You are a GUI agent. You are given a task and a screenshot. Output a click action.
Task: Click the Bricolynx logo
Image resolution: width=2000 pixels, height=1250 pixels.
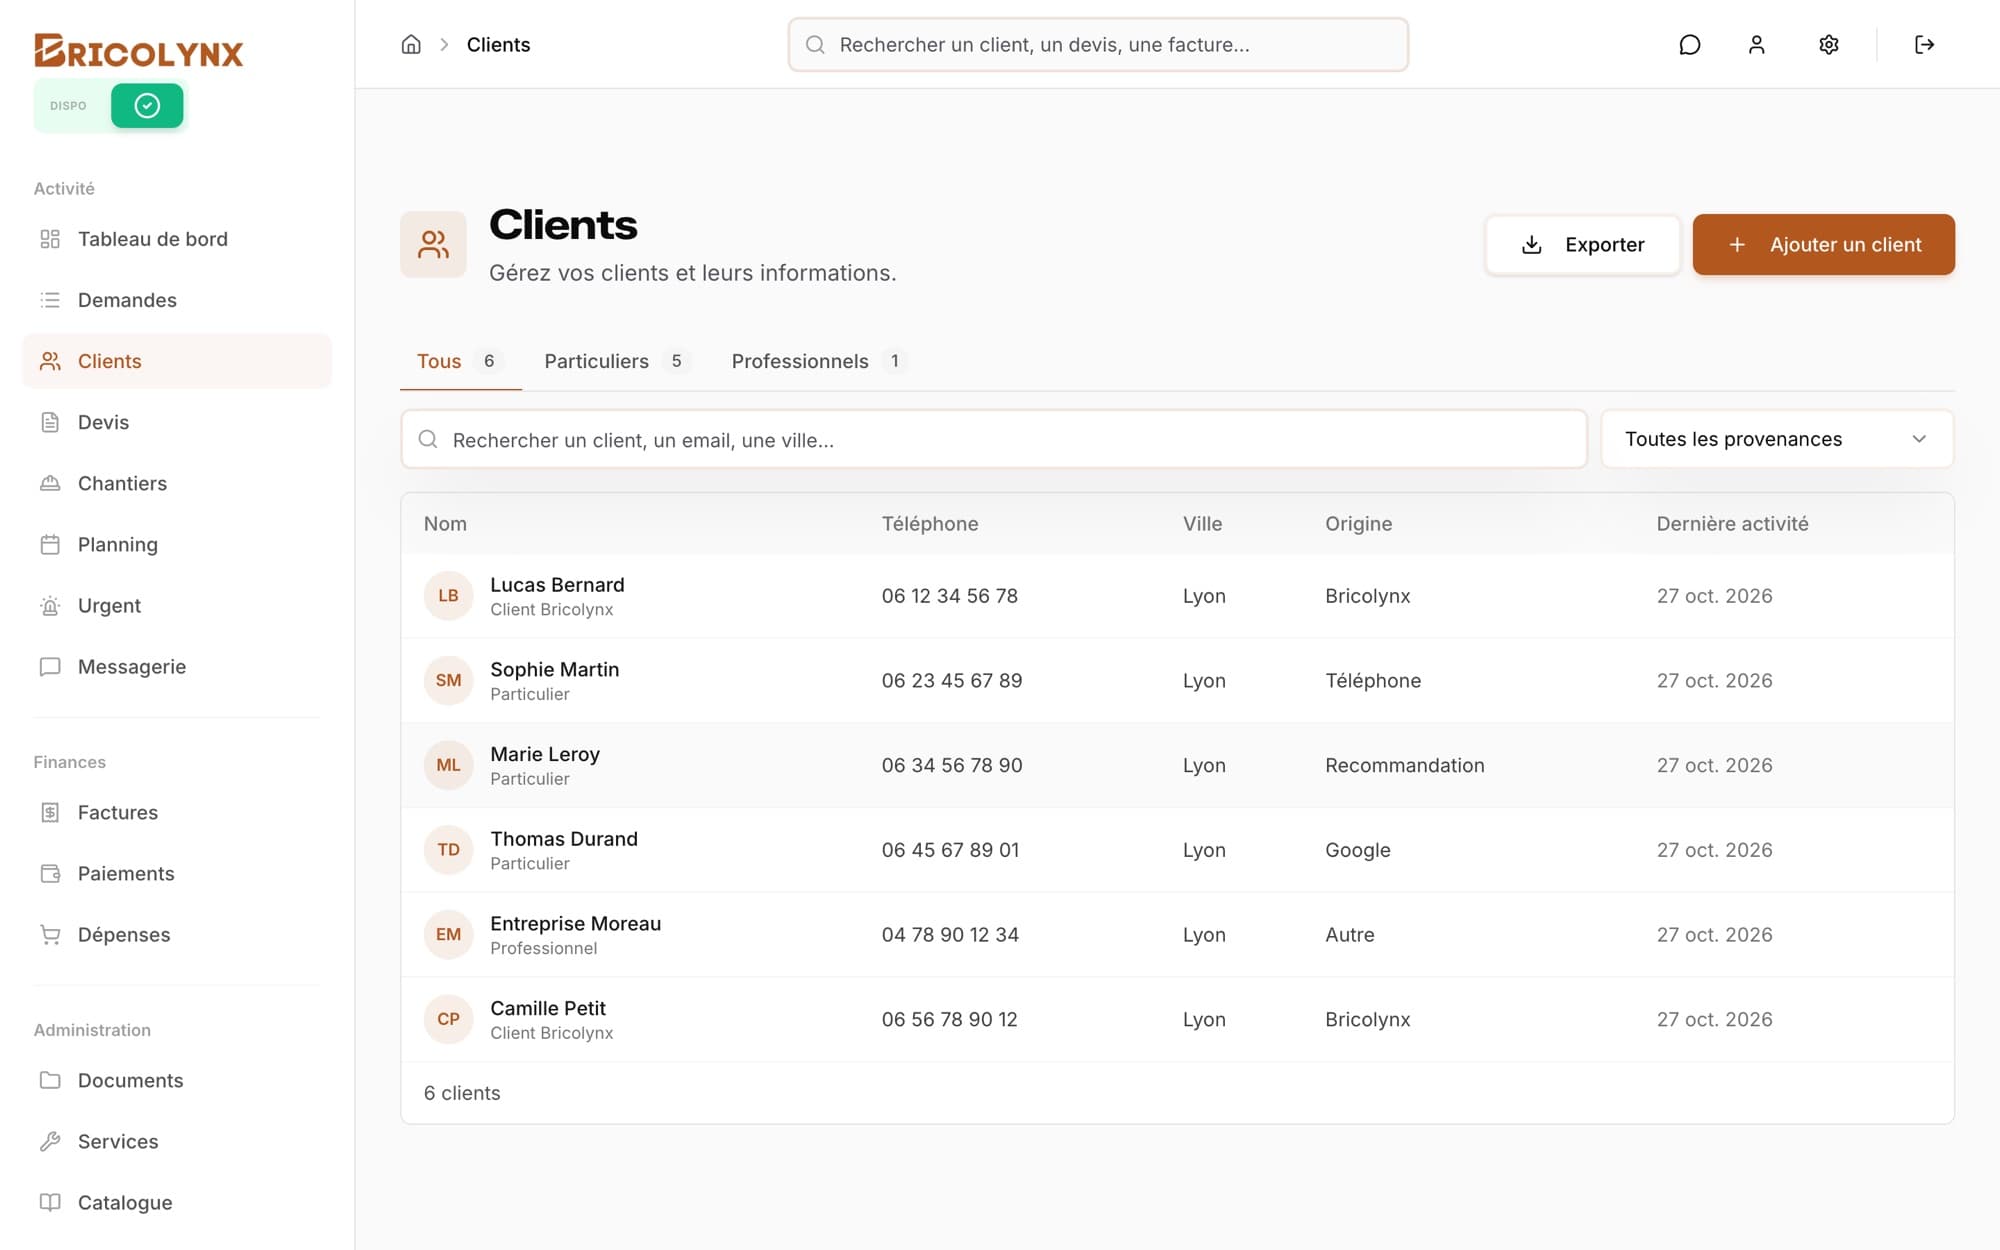click(139, 51)
